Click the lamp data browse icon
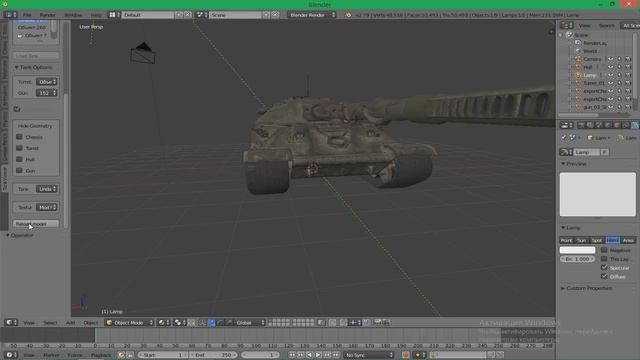This screenshot has width=640, height=360. click(x=566, y=152)
